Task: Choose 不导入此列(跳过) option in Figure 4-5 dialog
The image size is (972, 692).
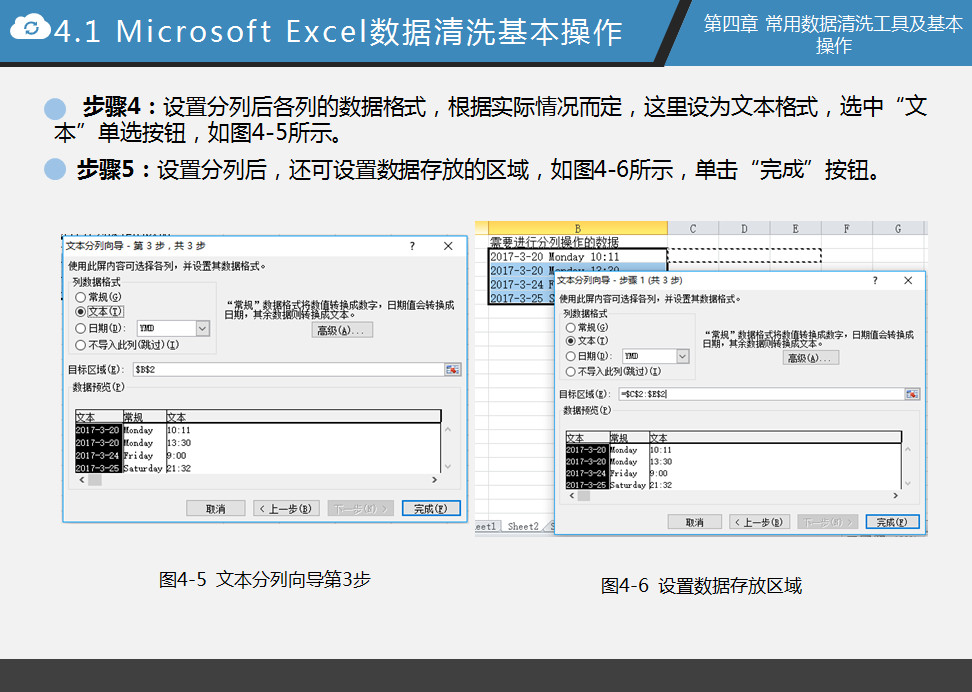Action: tap(81, 345)
